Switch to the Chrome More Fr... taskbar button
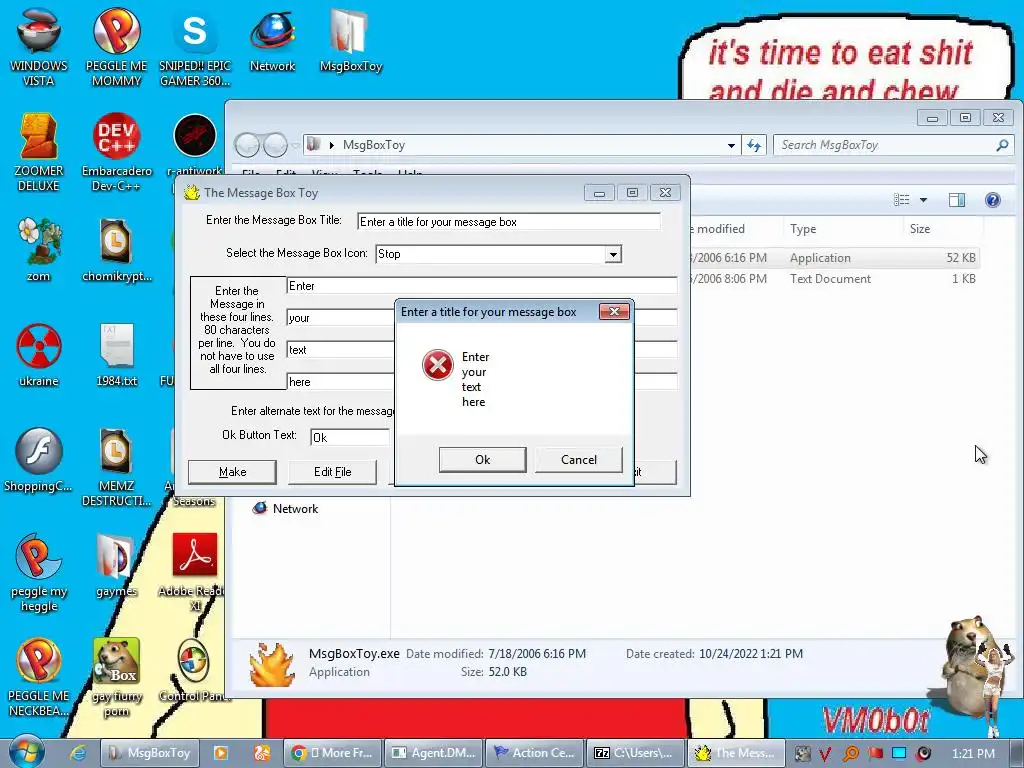The height and width of the screenshot is (768, 1024). (332, 753)
